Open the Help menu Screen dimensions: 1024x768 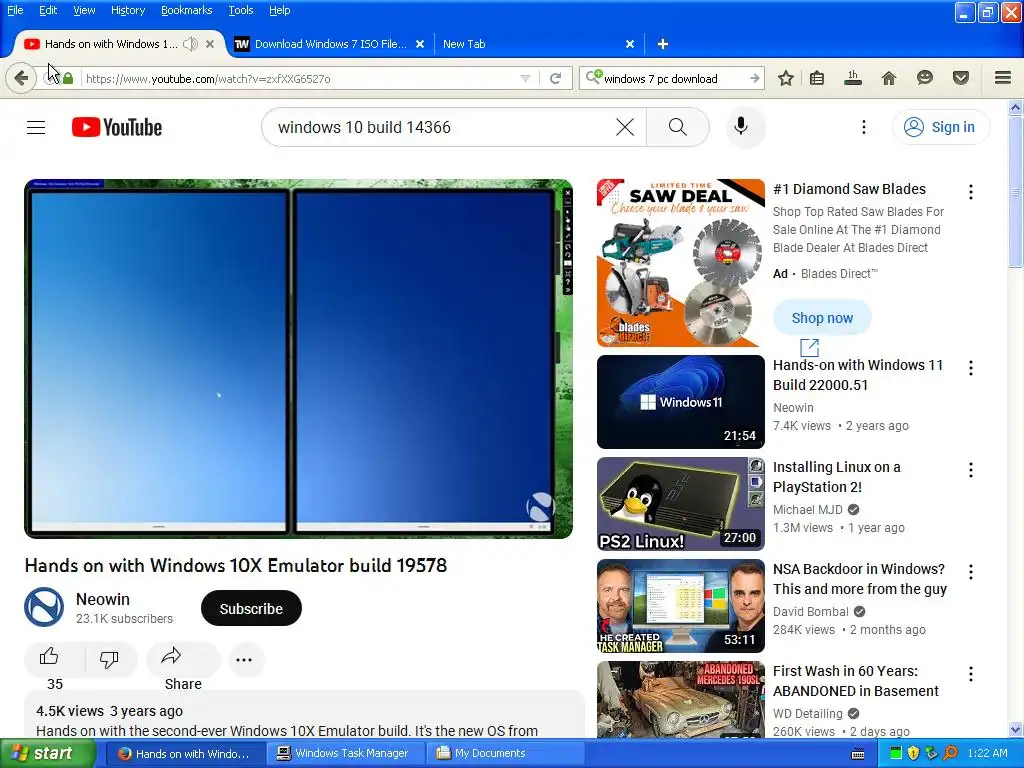point(280,10)
